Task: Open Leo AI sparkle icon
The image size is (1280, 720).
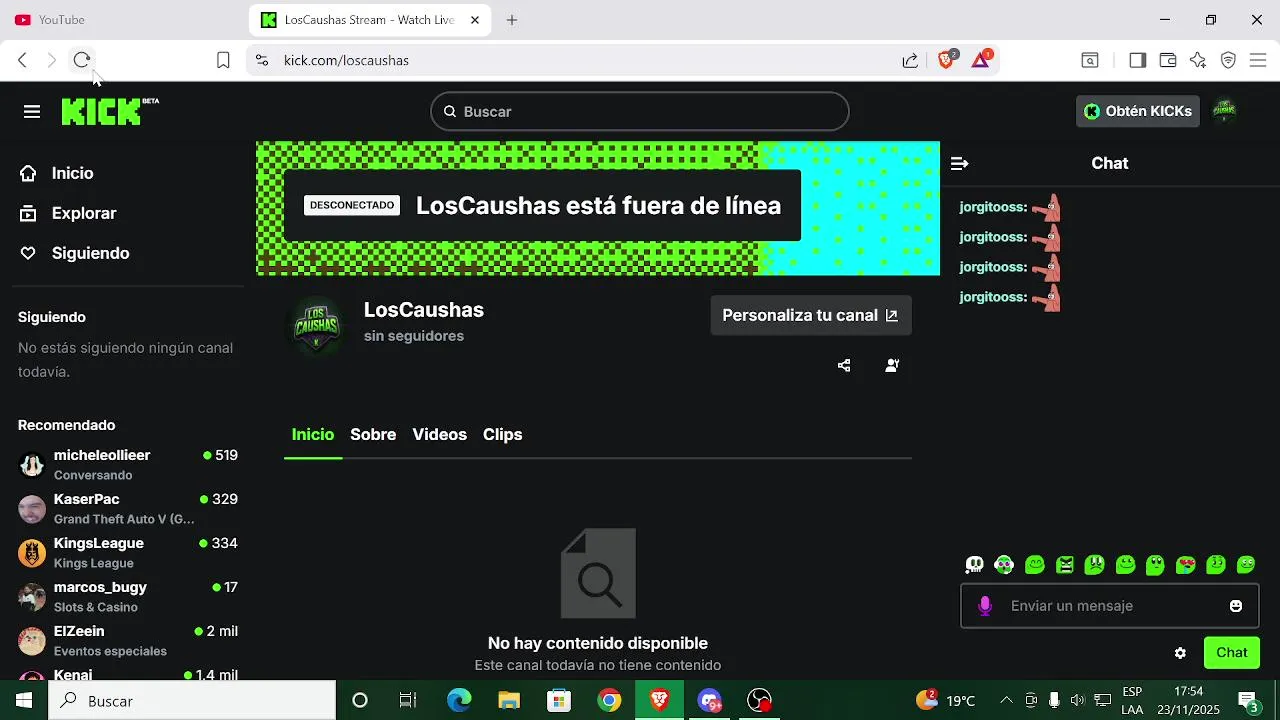Action: [x=1198, y=60]
